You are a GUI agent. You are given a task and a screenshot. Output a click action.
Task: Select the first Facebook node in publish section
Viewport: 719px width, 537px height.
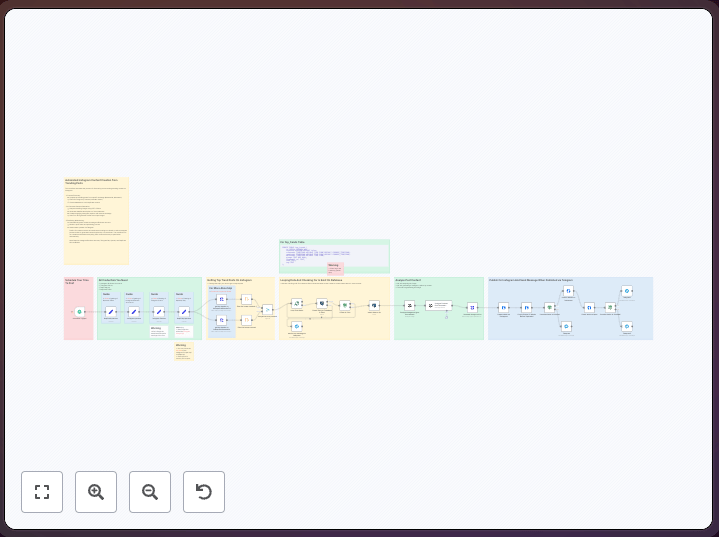(x=503, y=308)
